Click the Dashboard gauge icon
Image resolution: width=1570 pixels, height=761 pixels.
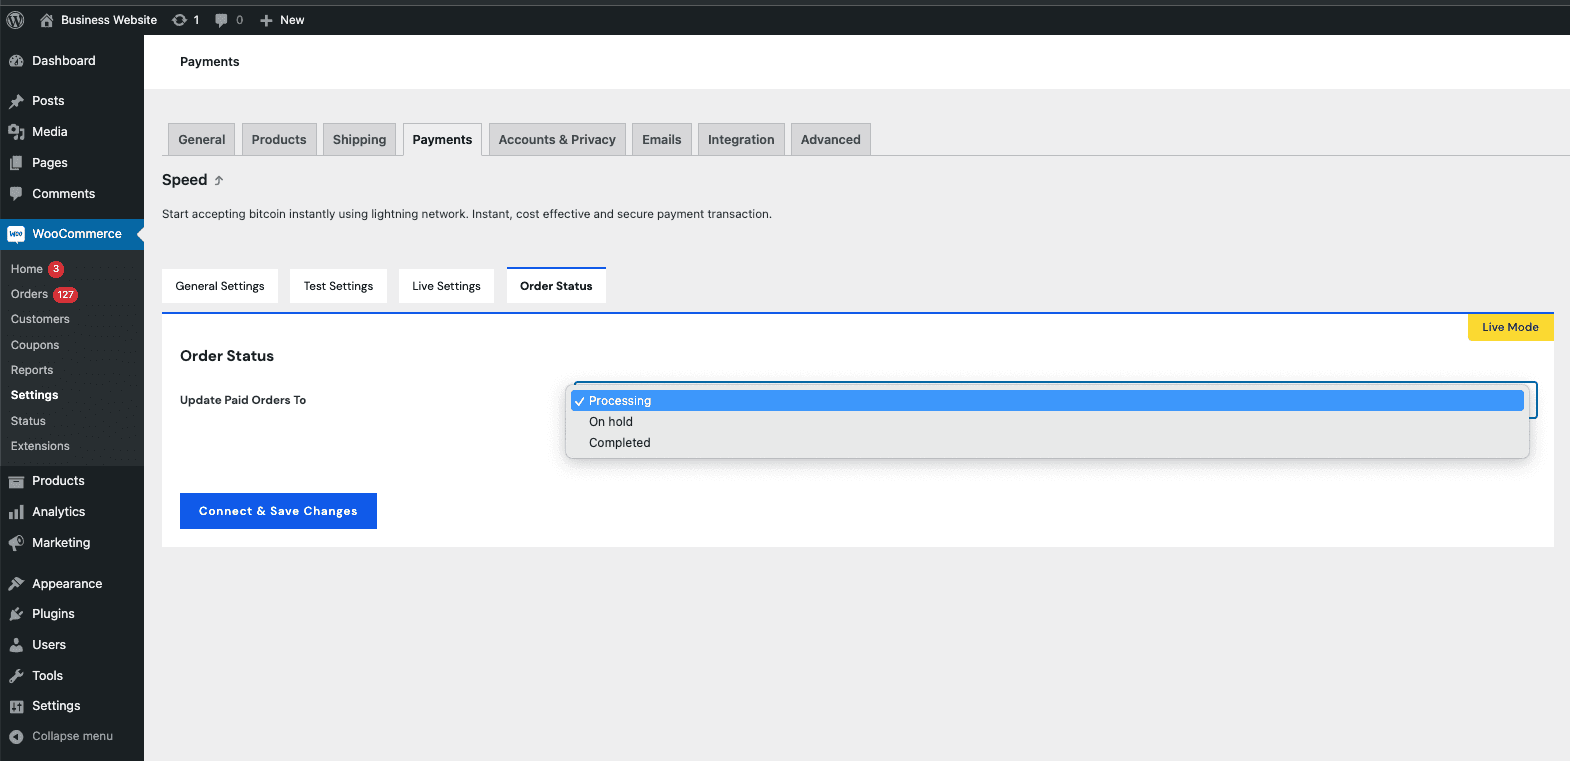[16, 61]
